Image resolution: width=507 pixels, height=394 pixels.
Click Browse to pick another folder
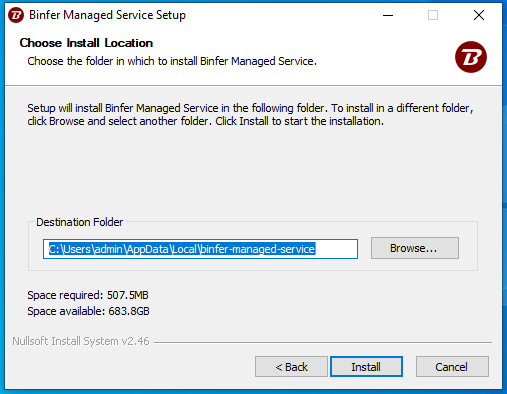(x=415, y=248)
